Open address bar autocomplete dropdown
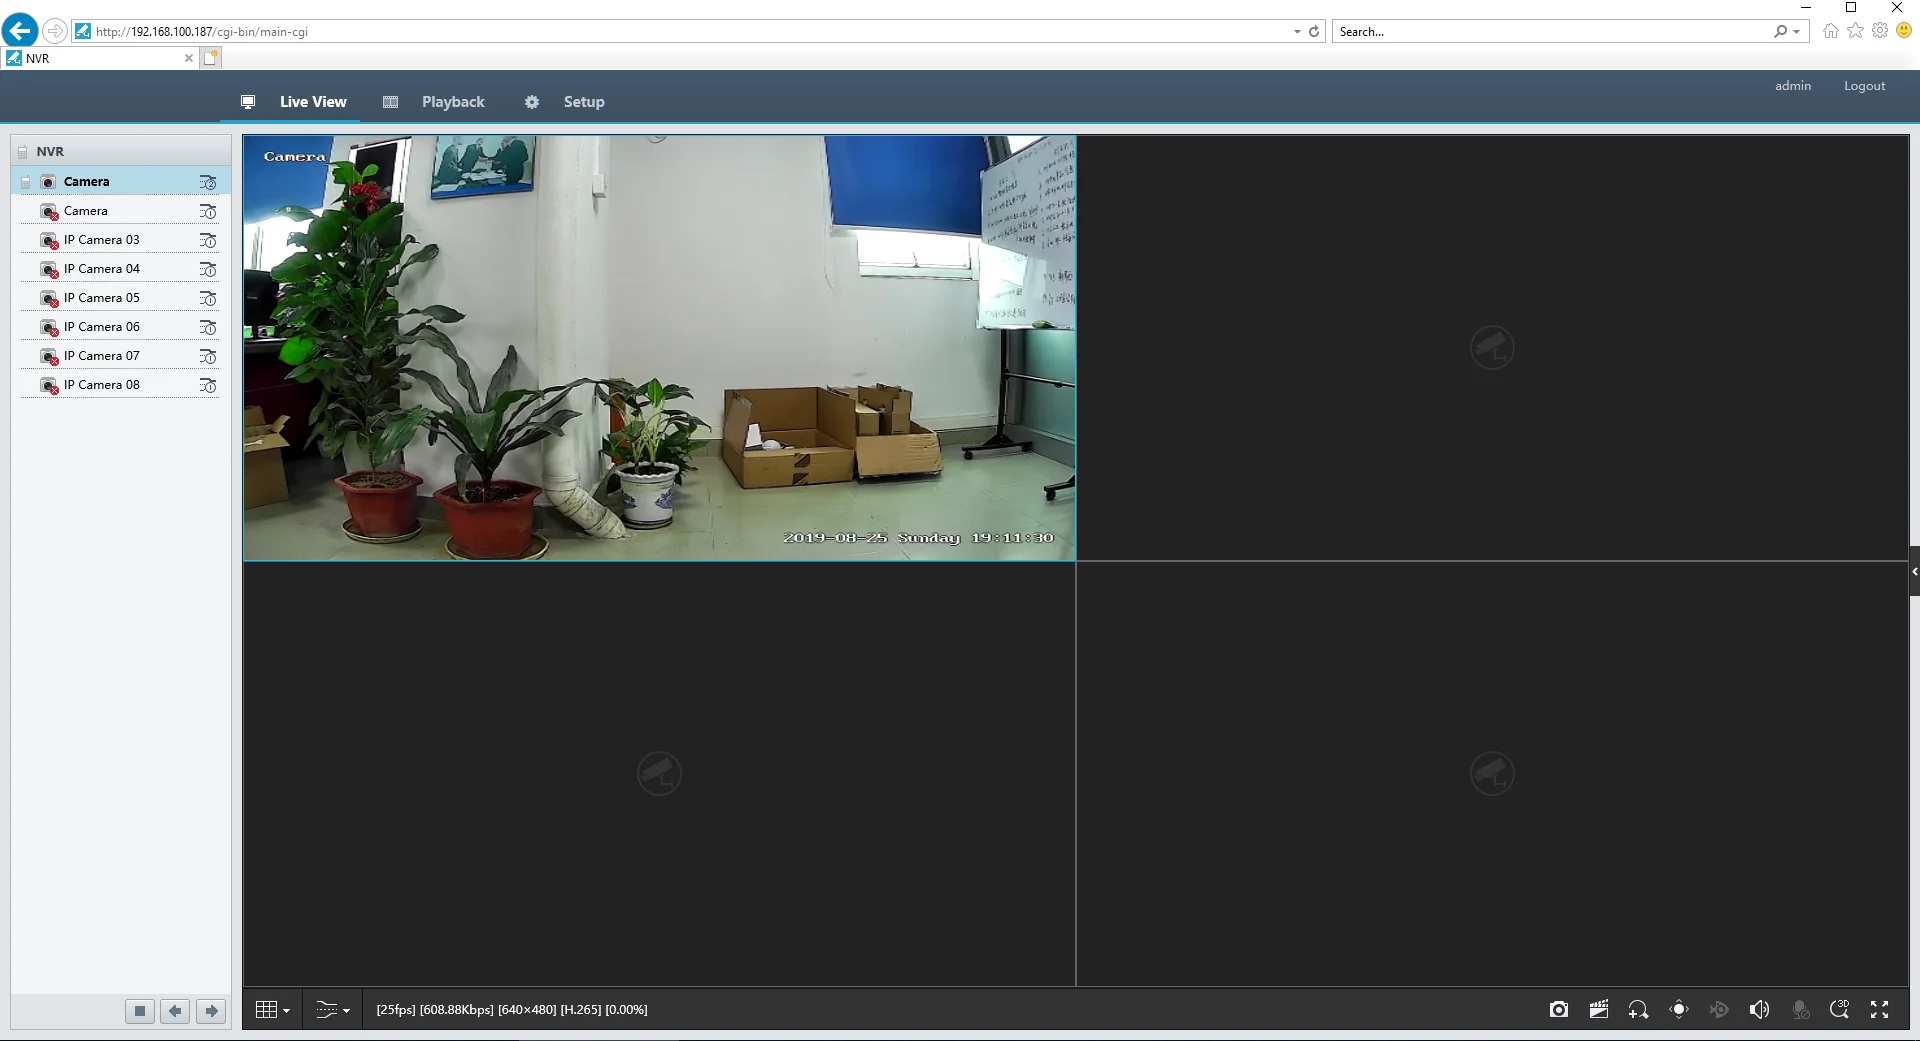 point(1297,32)
